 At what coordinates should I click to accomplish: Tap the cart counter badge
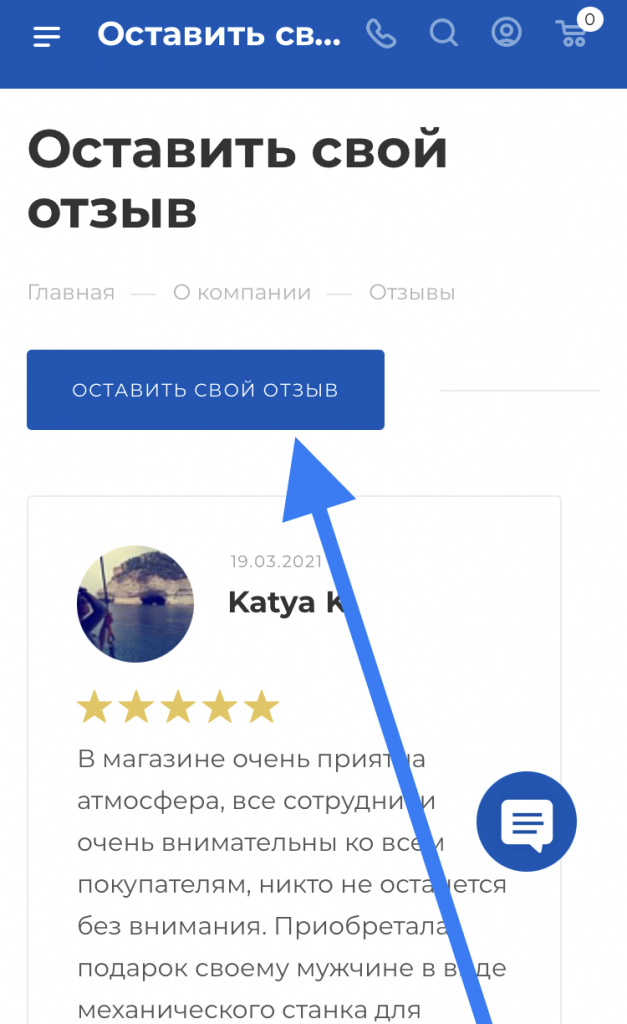point(590,20)
